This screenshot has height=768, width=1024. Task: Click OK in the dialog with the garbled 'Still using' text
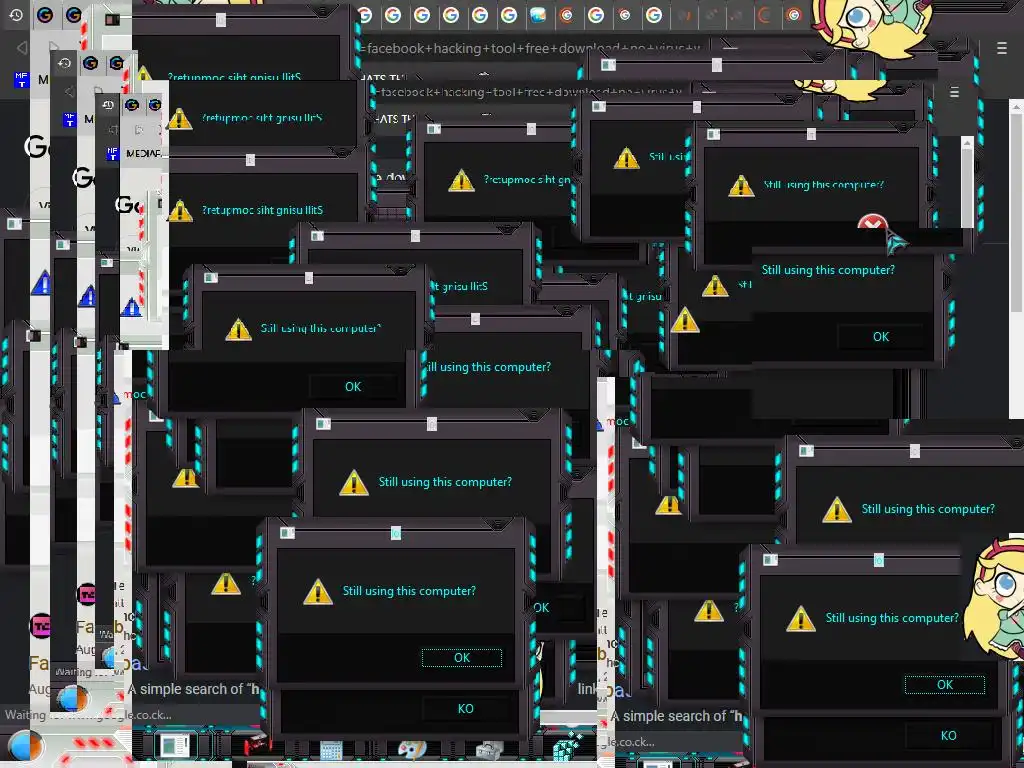click(x=353, y=387)
